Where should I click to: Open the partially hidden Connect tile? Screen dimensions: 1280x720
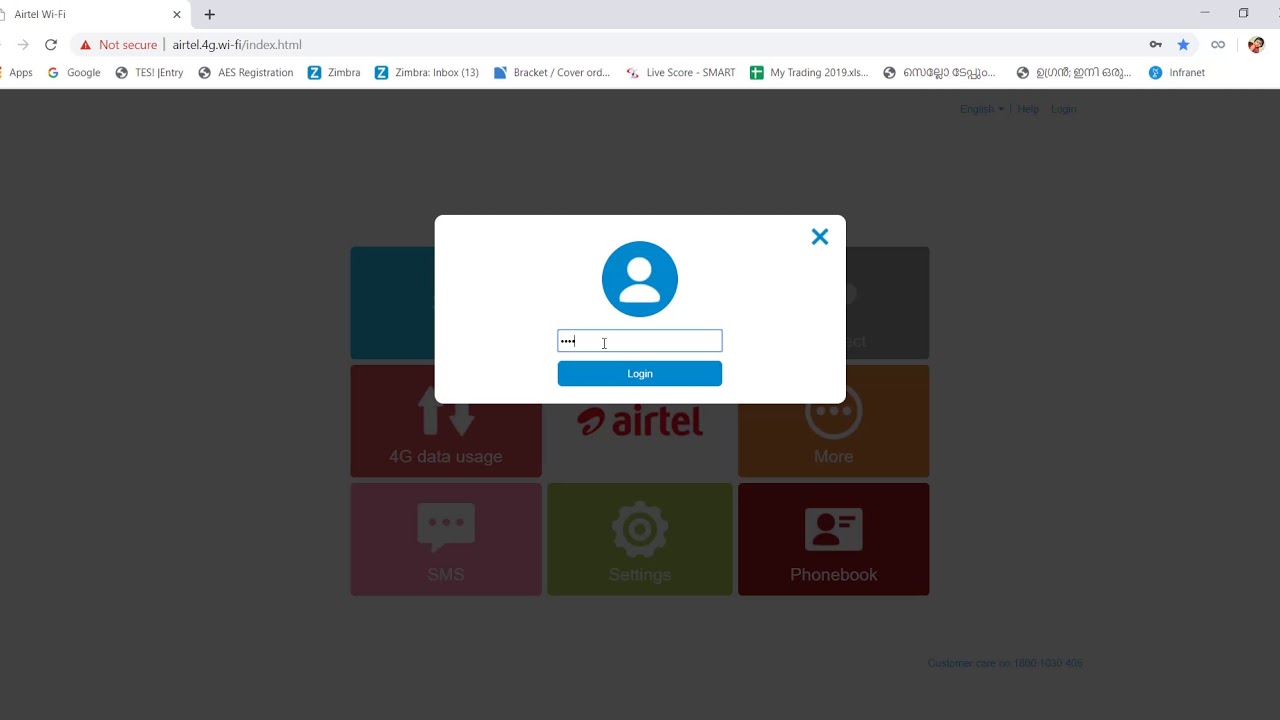click(888, 303)
